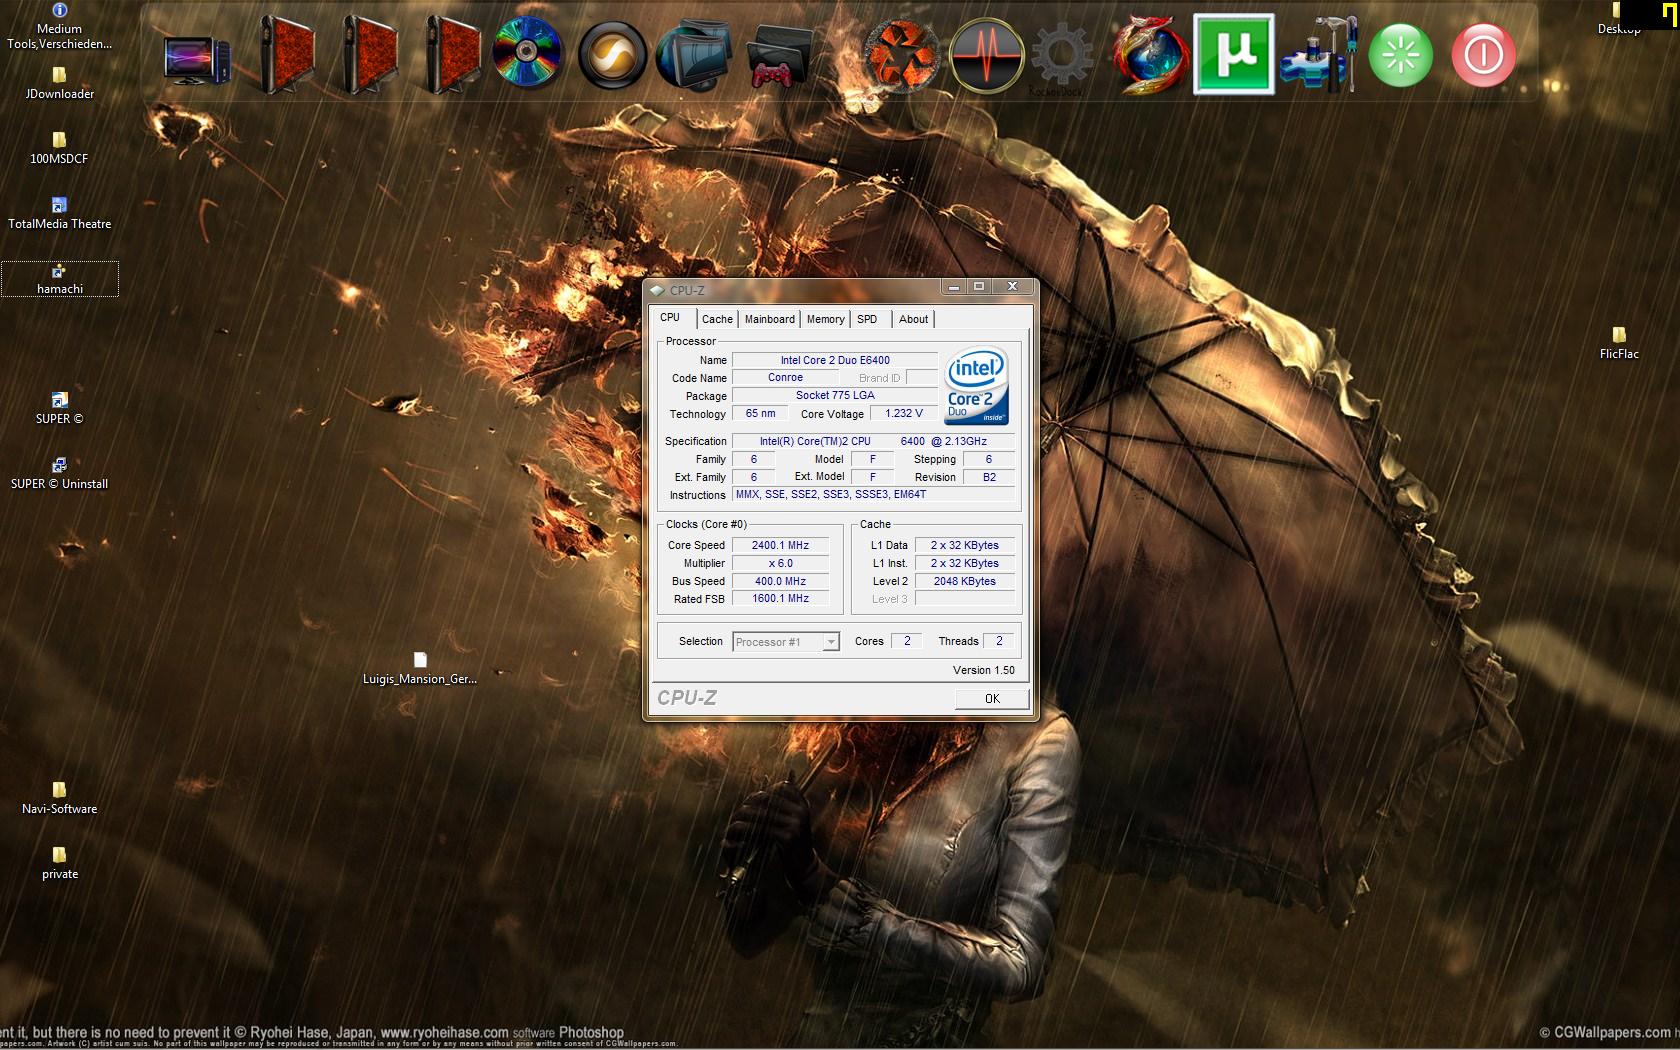Viewport: 1680px width, 1050px height.
Task: Click the 'Version 1.50' label
Action: coord(984,670)
